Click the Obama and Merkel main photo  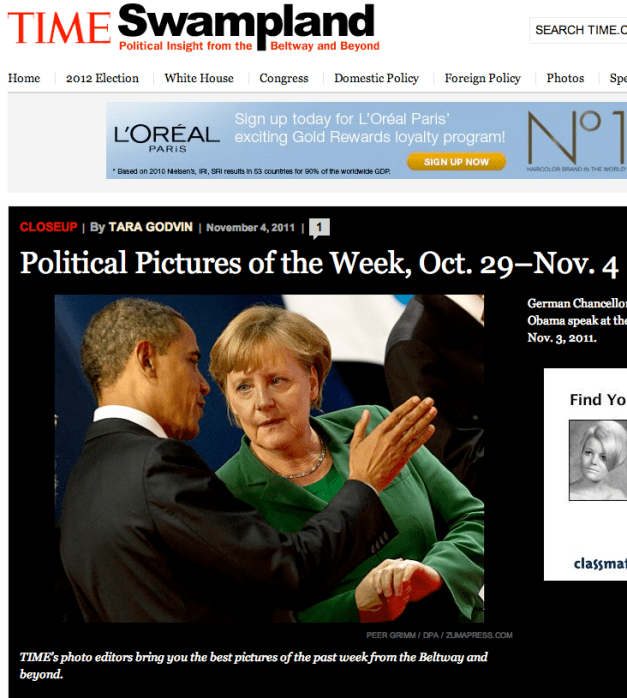click(x=269, y=459)
